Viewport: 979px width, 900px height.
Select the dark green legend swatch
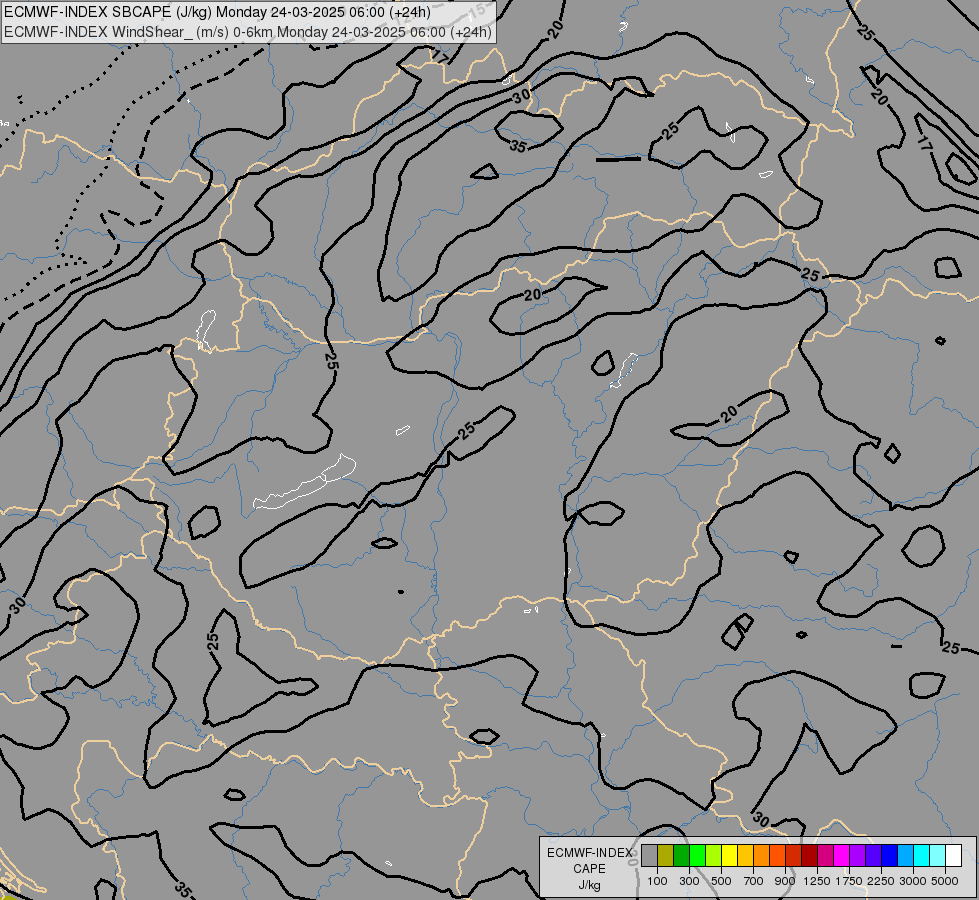tap(681, 855)
